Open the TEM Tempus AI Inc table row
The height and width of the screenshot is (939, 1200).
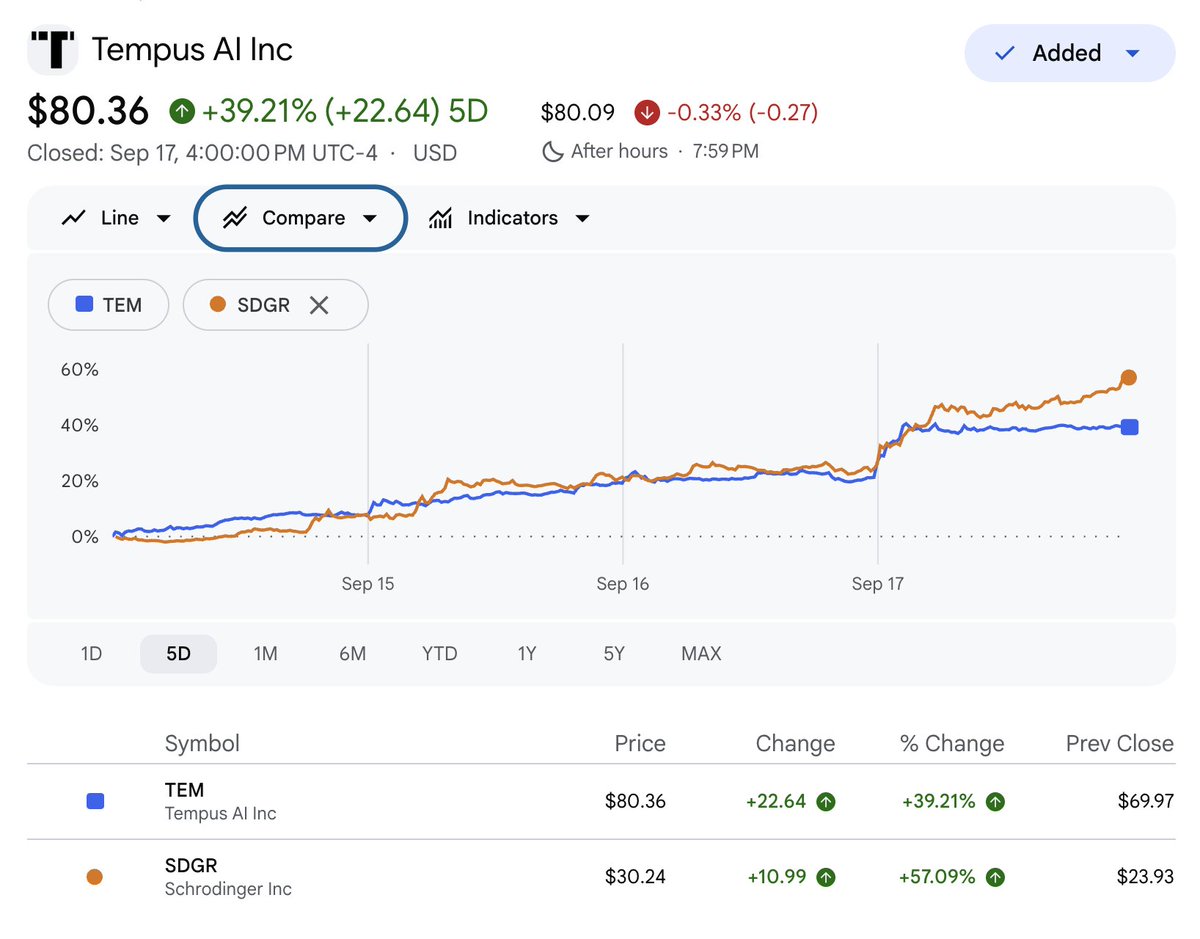click(601, 801)
